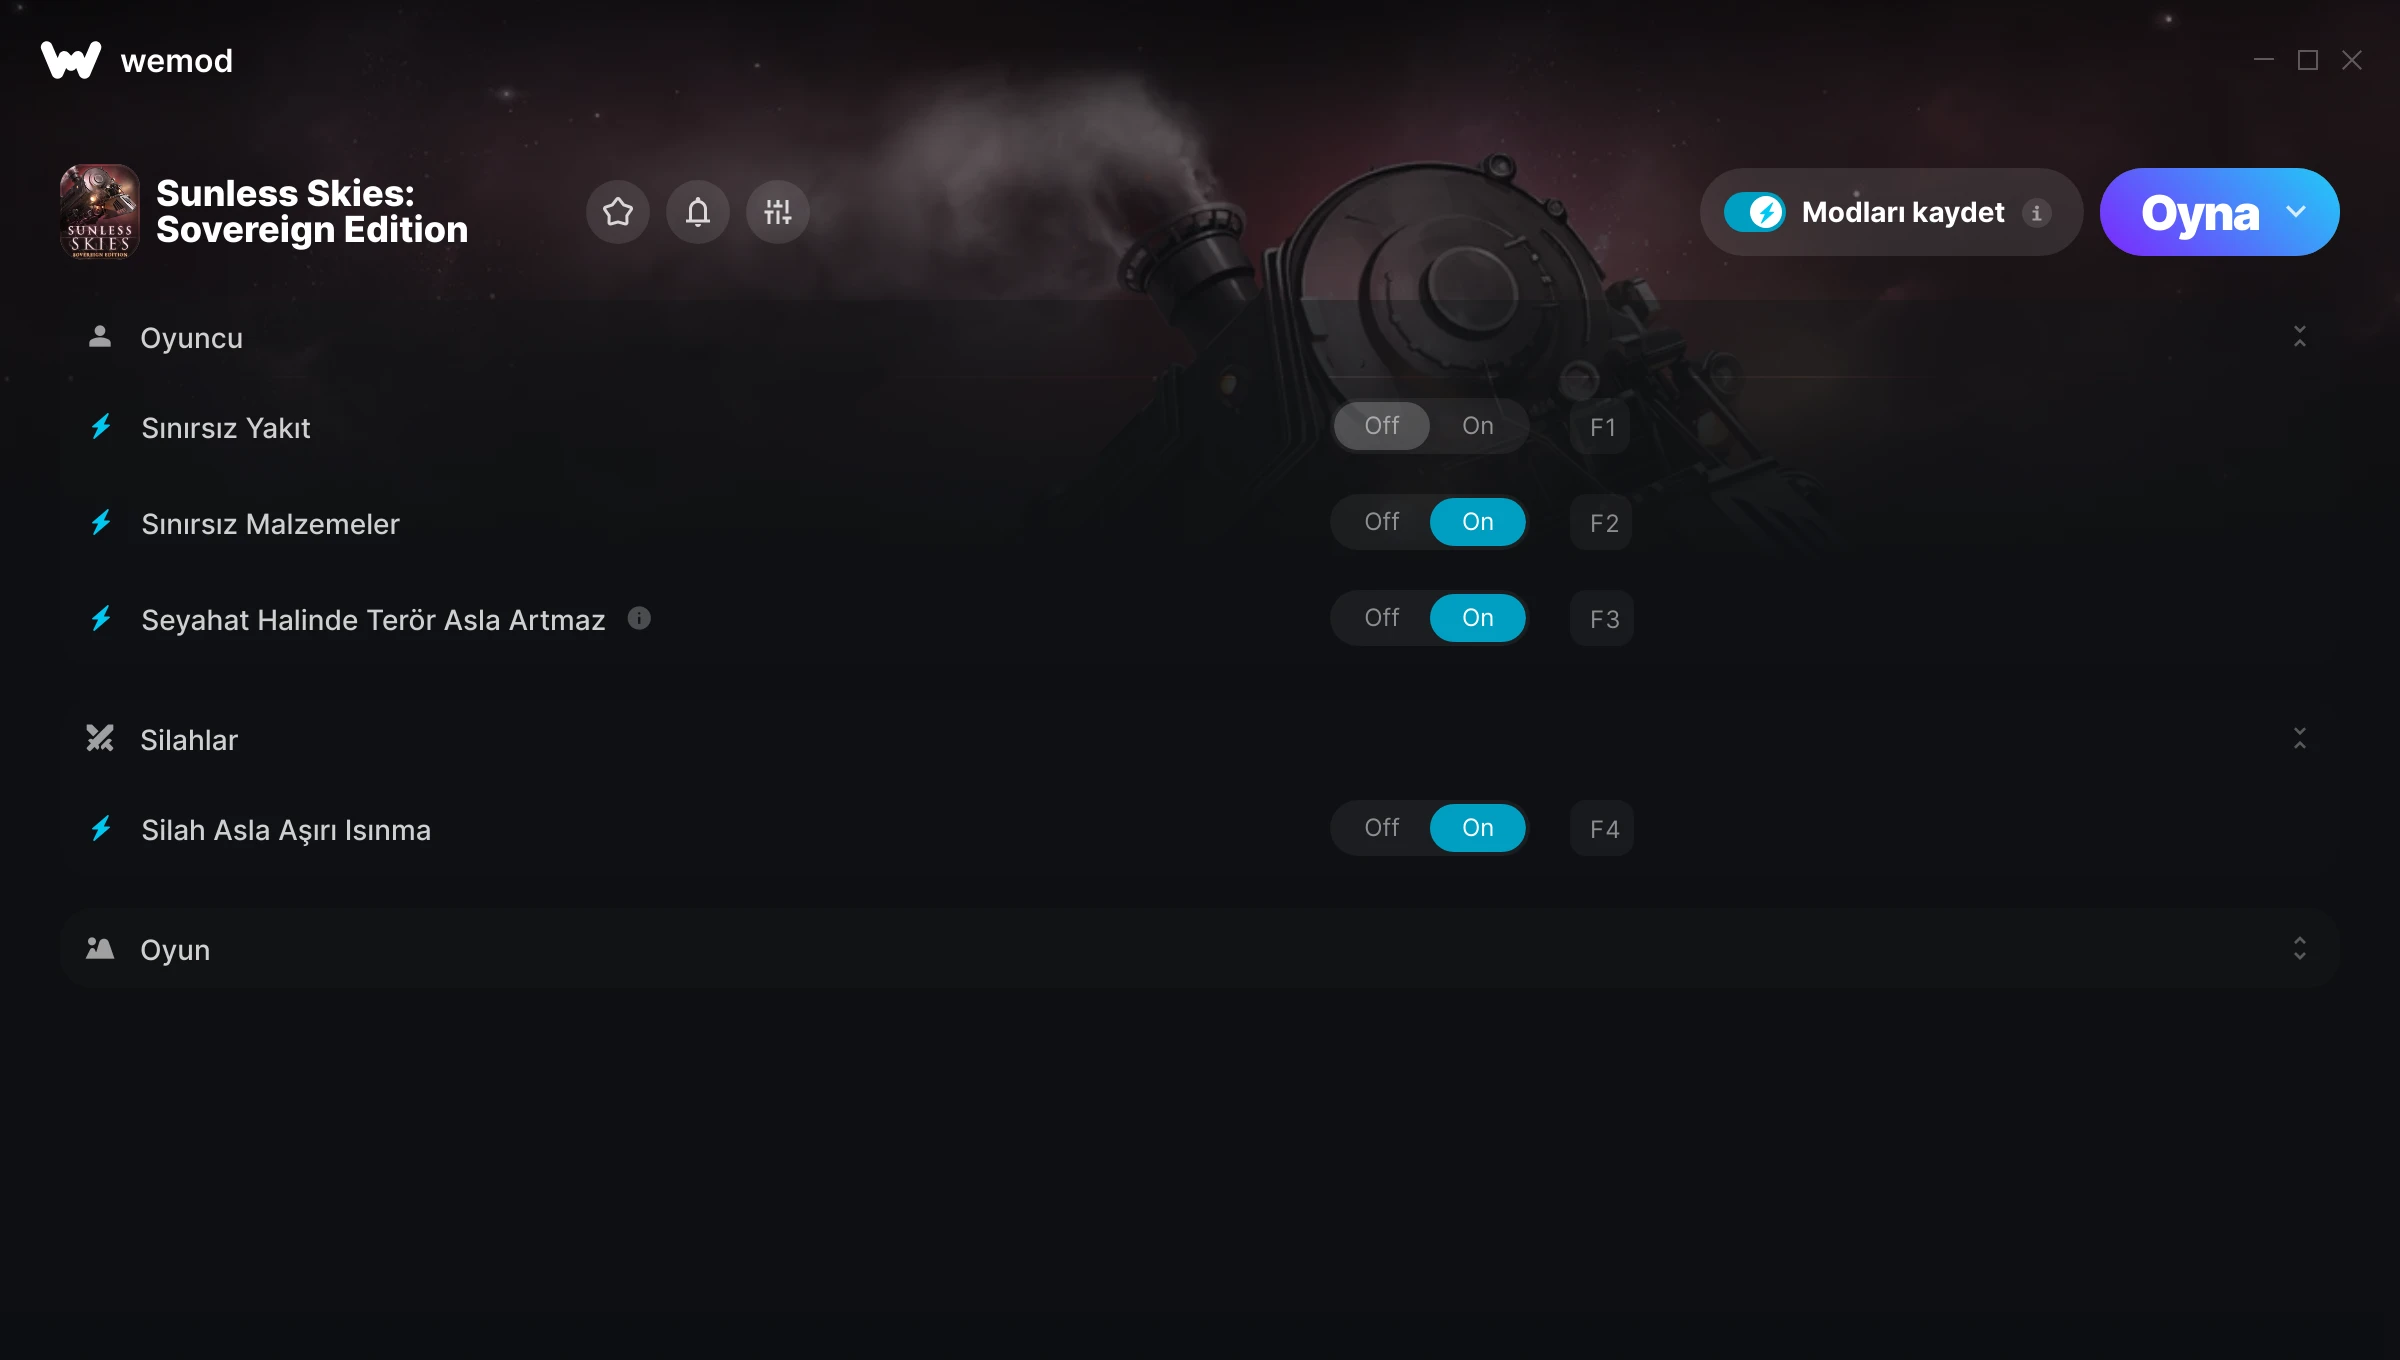
Task: Toggle the Modları kaydet switch
Action: point(1755,212)
